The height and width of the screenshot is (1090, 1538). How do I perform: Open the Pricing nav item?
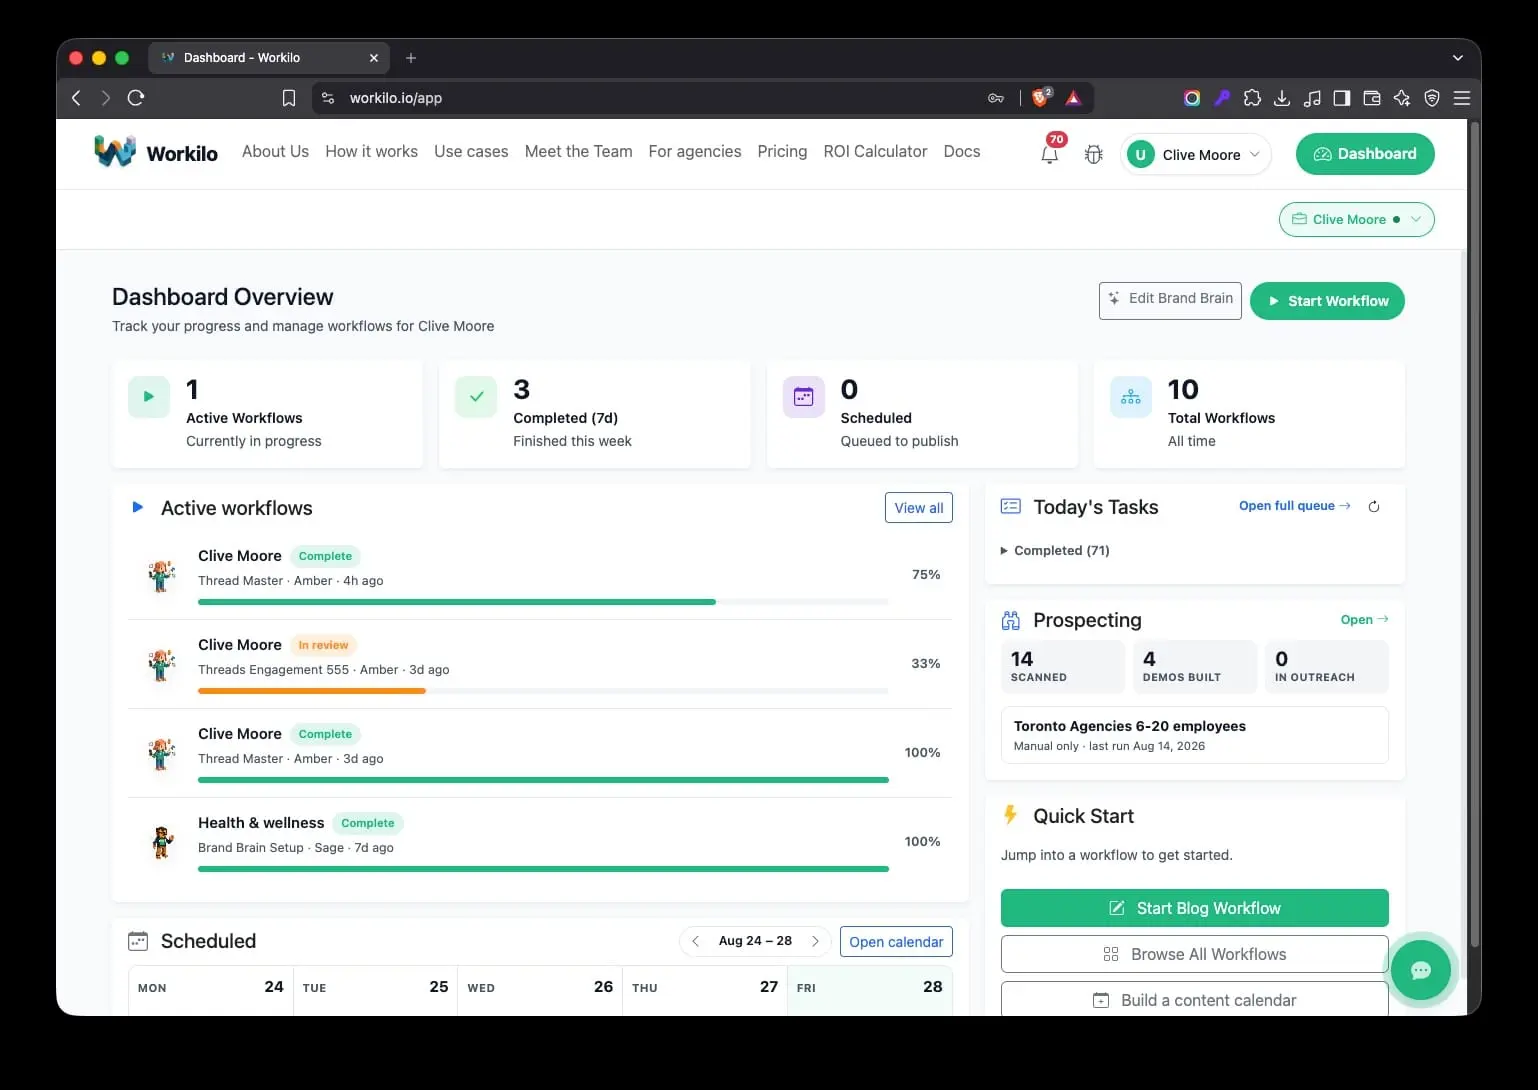pyautogui.click(x=782, y=151)
